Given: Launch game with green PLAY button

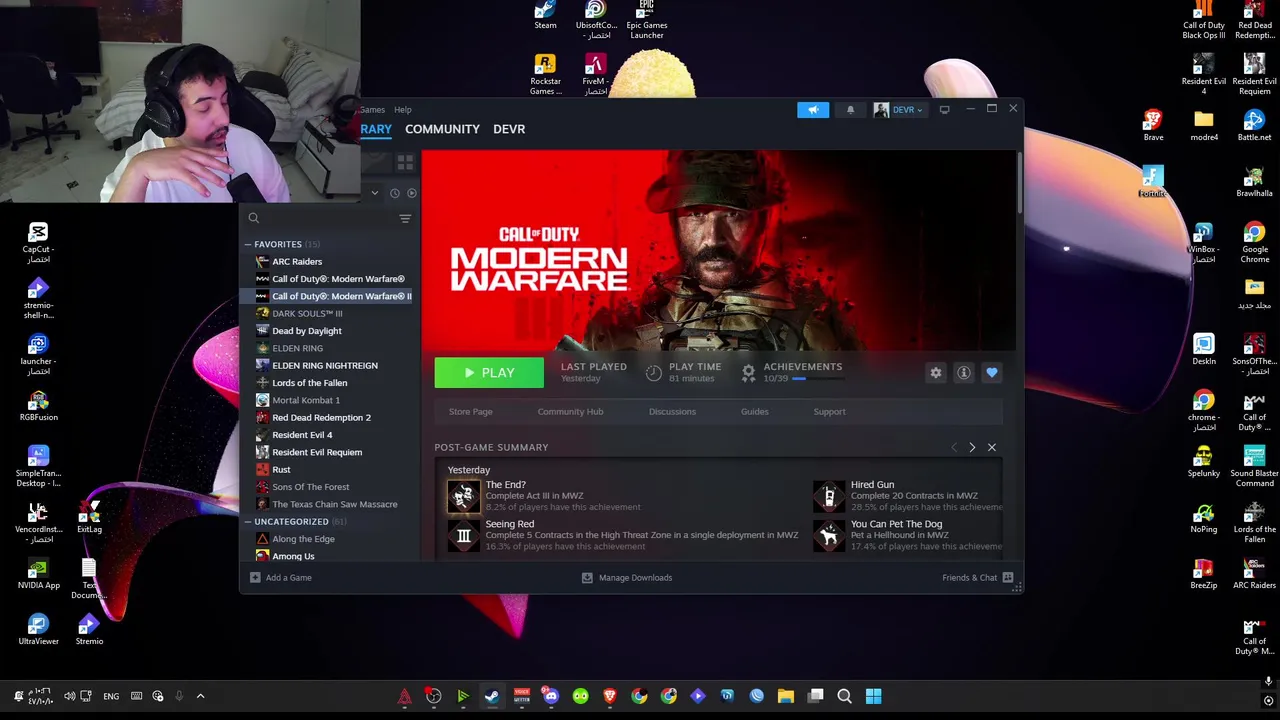Looking at the screenshot, I should [489, 373].
